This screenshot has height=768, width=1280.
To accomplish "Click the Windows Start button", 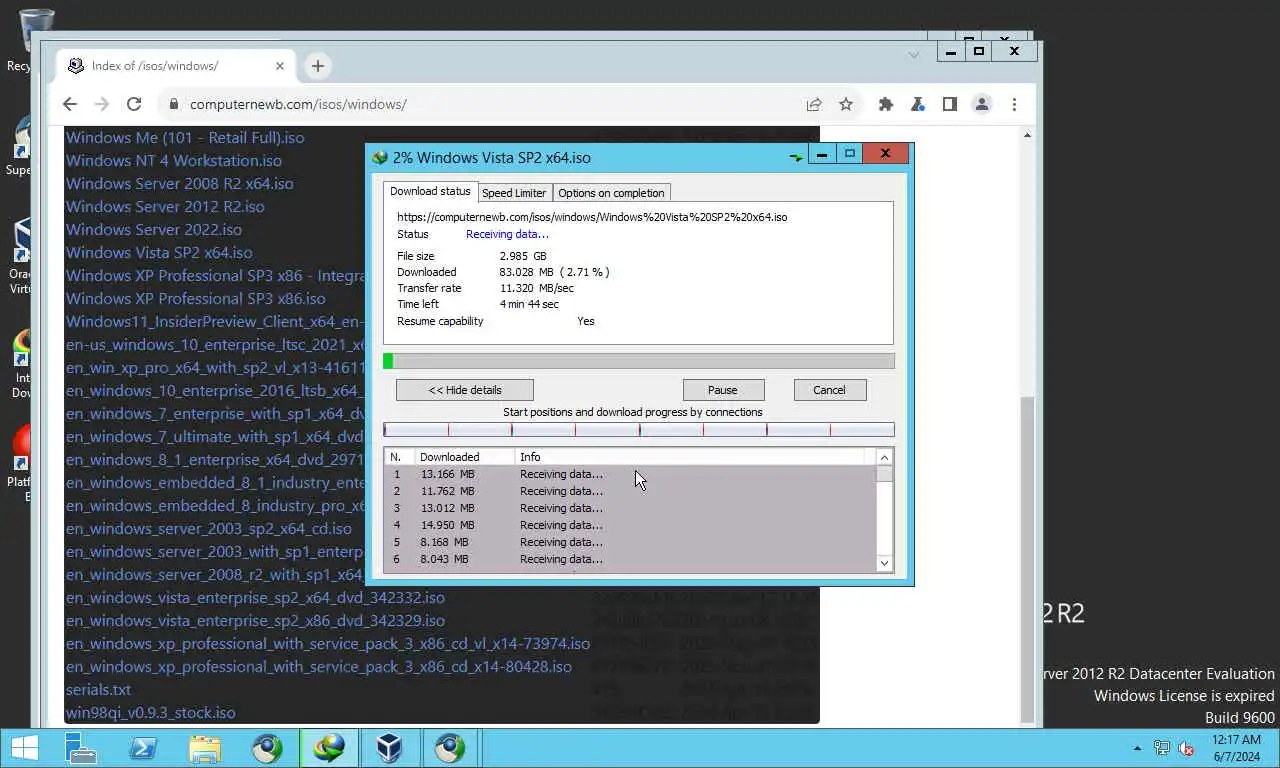I will [24, 748].
